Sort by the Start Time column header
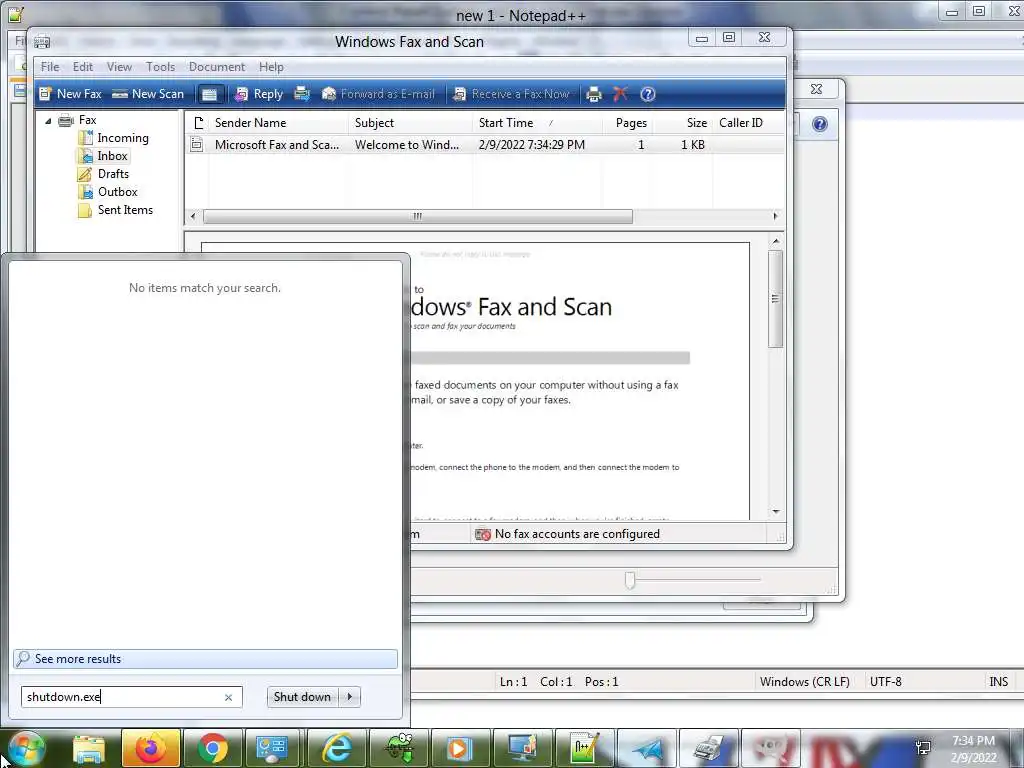1024x768 pixels. (537, 123)
